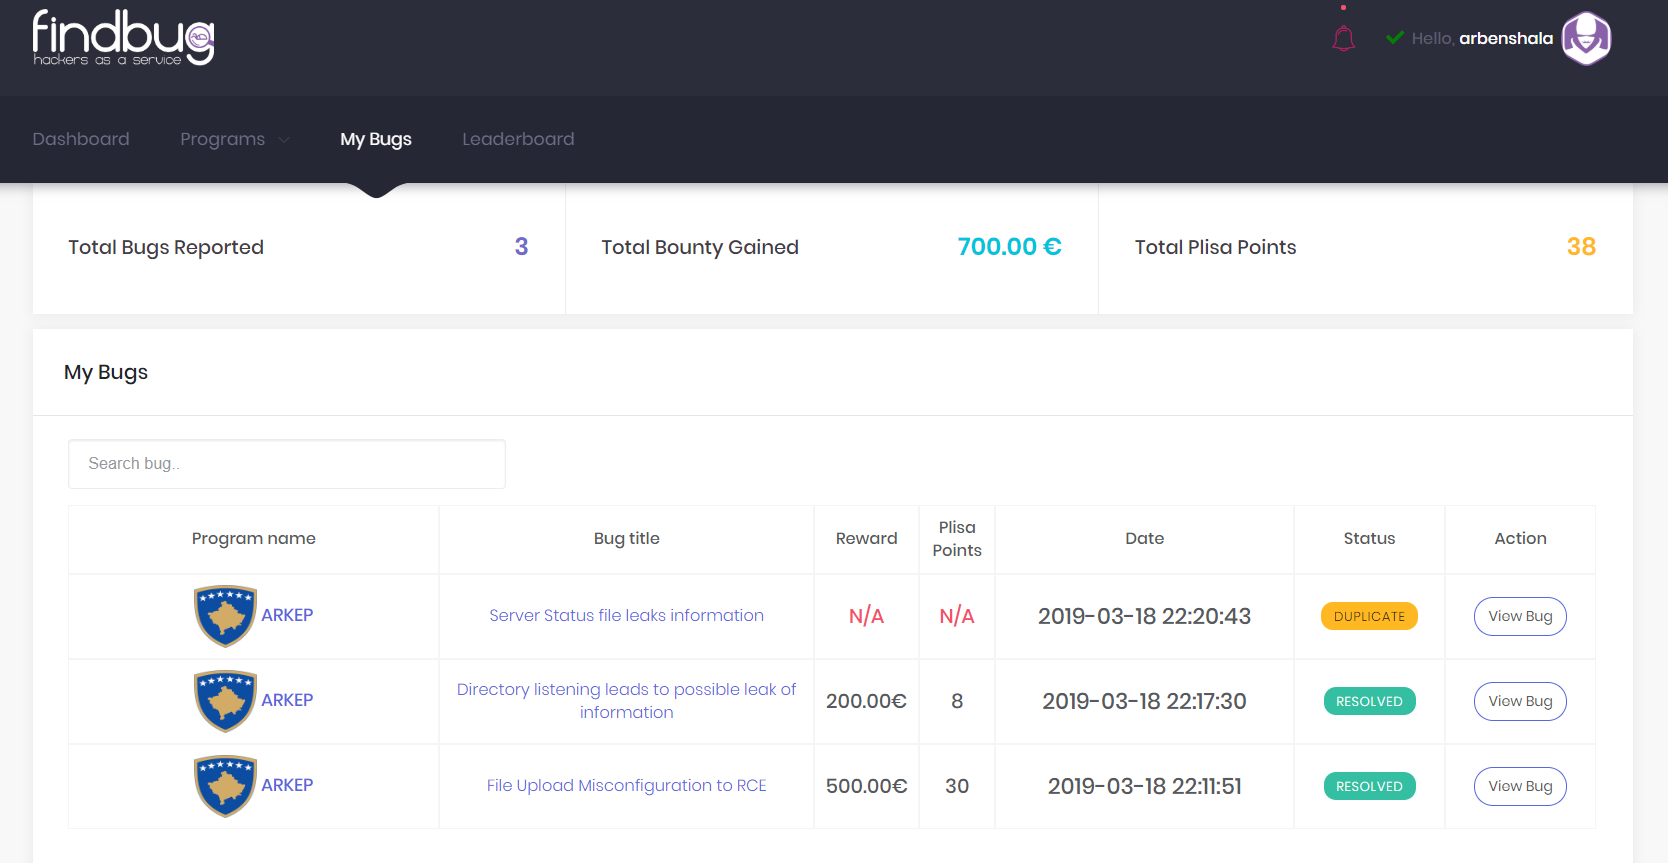Viewport: 1668px width, 863px height.
Task: Click the Plisa Points value 30
Action: click(957, 786)
